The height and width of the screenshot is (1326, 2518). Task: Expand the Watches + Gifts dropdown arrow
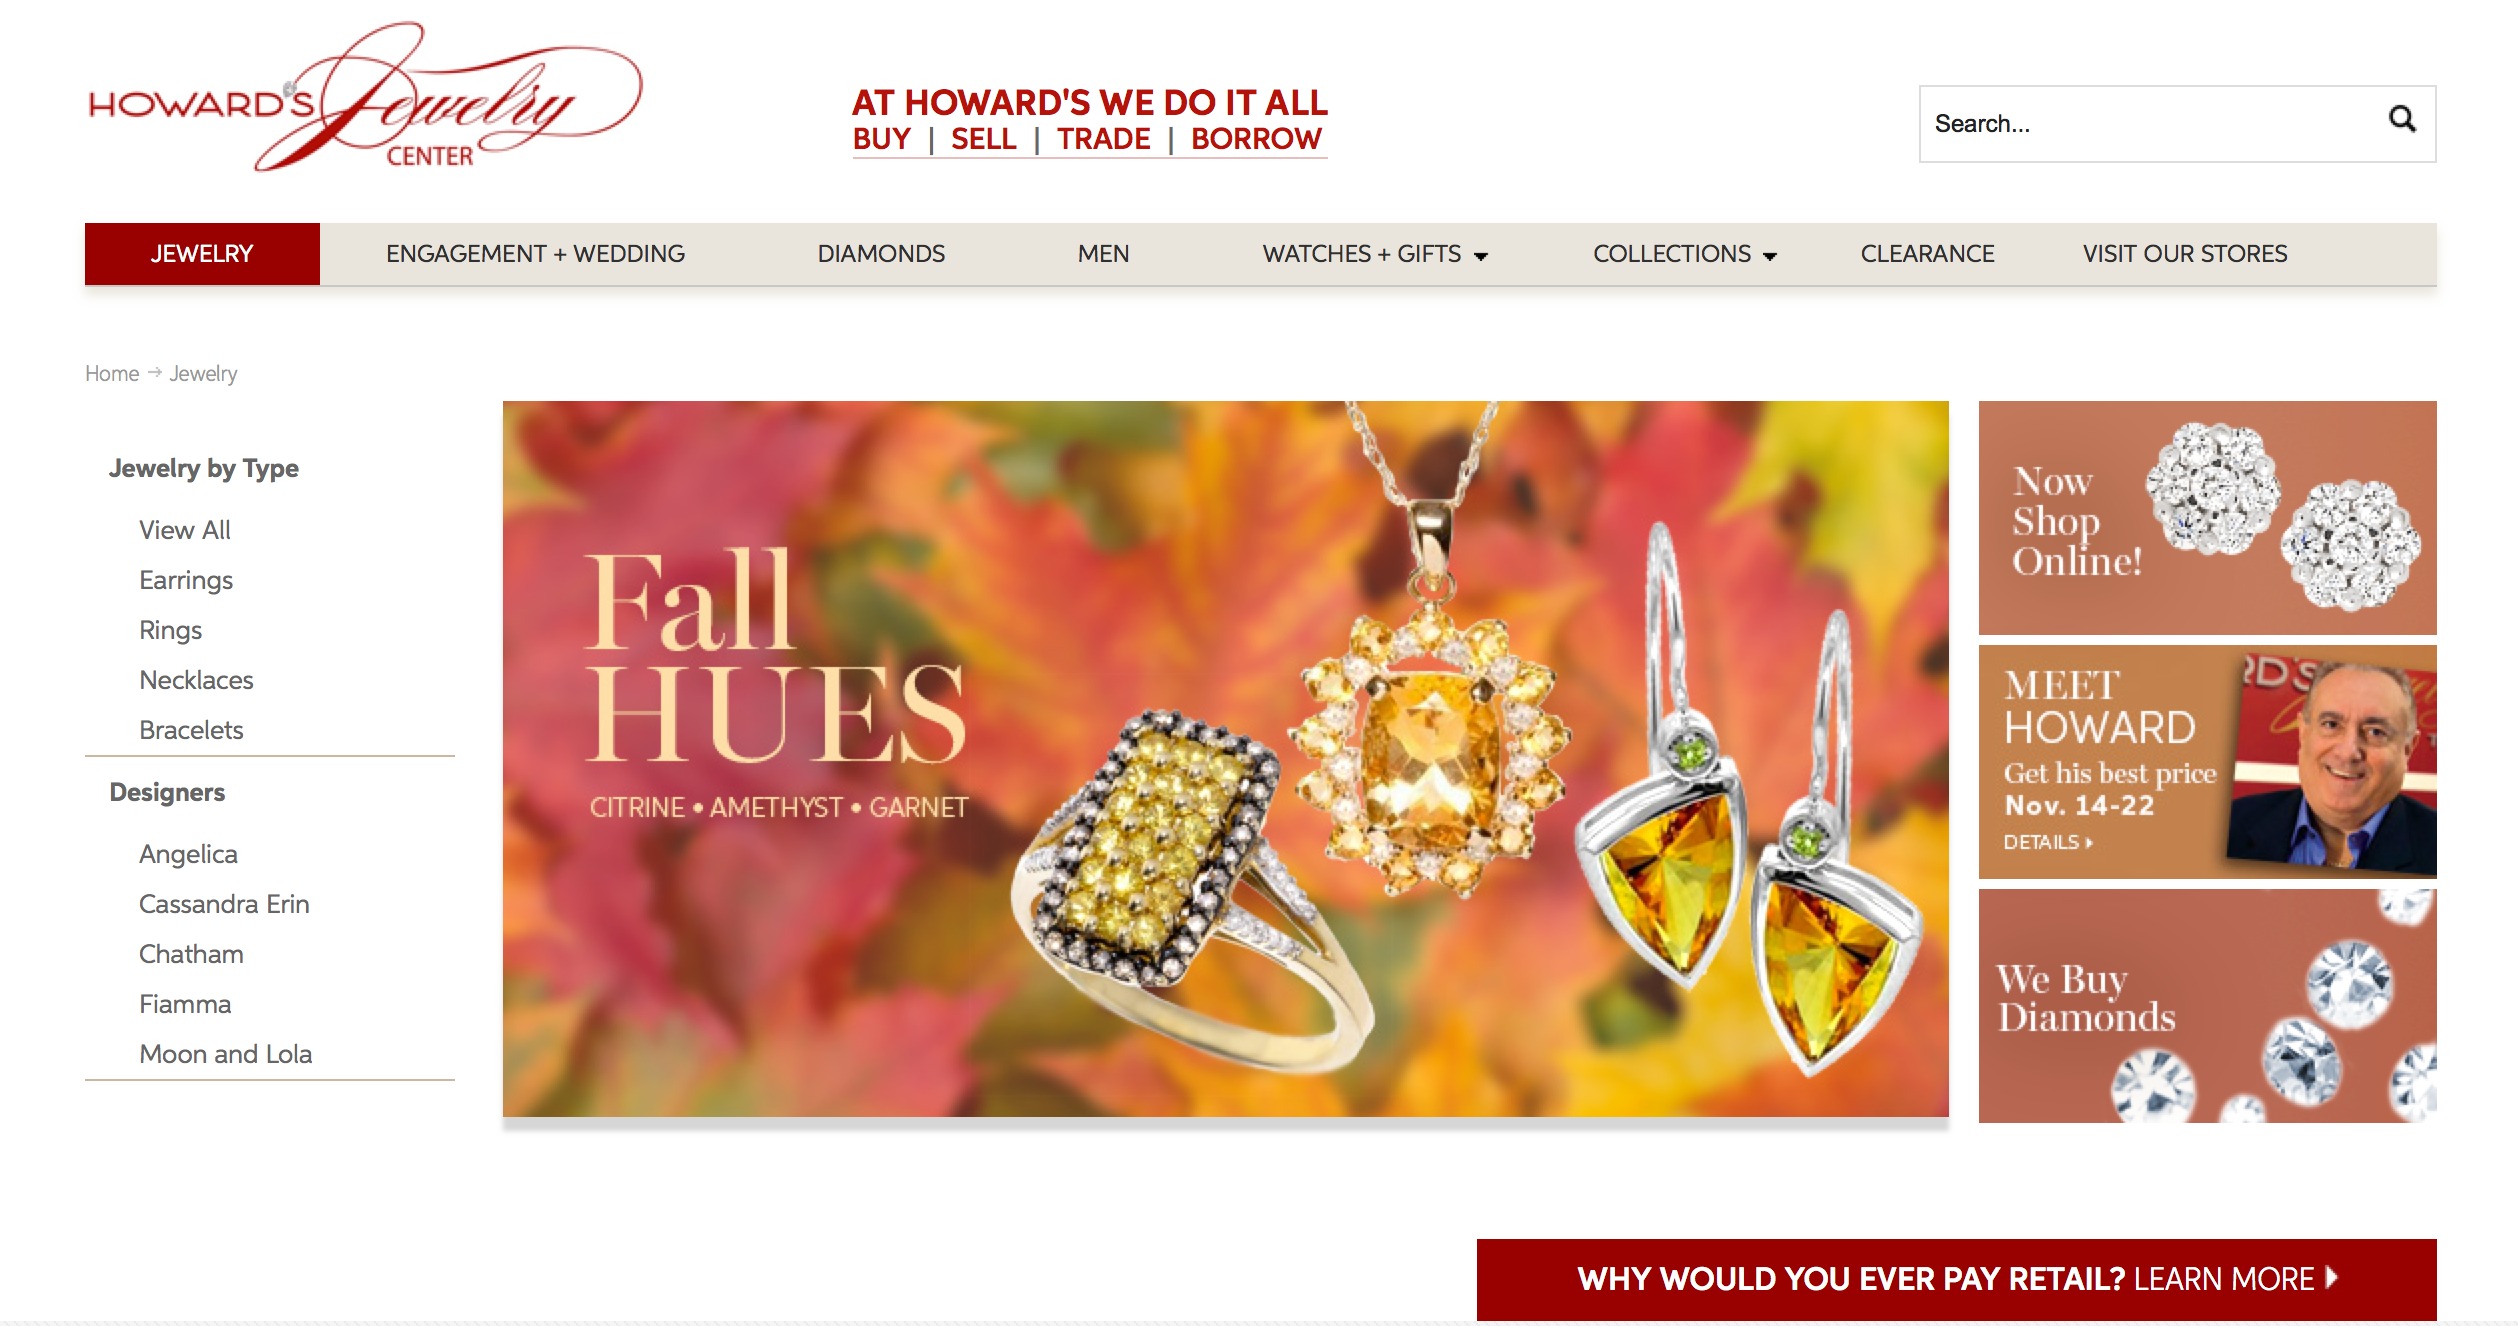click(x=1481, y=256)
